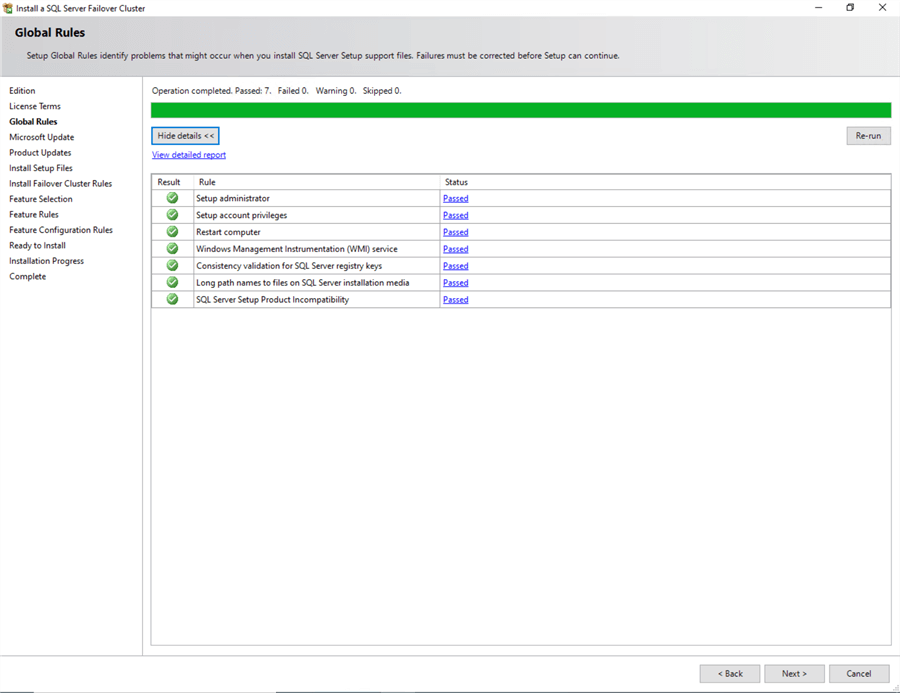The height and width of the screenshot is (693, 900).
Task: Open Passed status for Consistency validation rule
Action: (456, 266)
